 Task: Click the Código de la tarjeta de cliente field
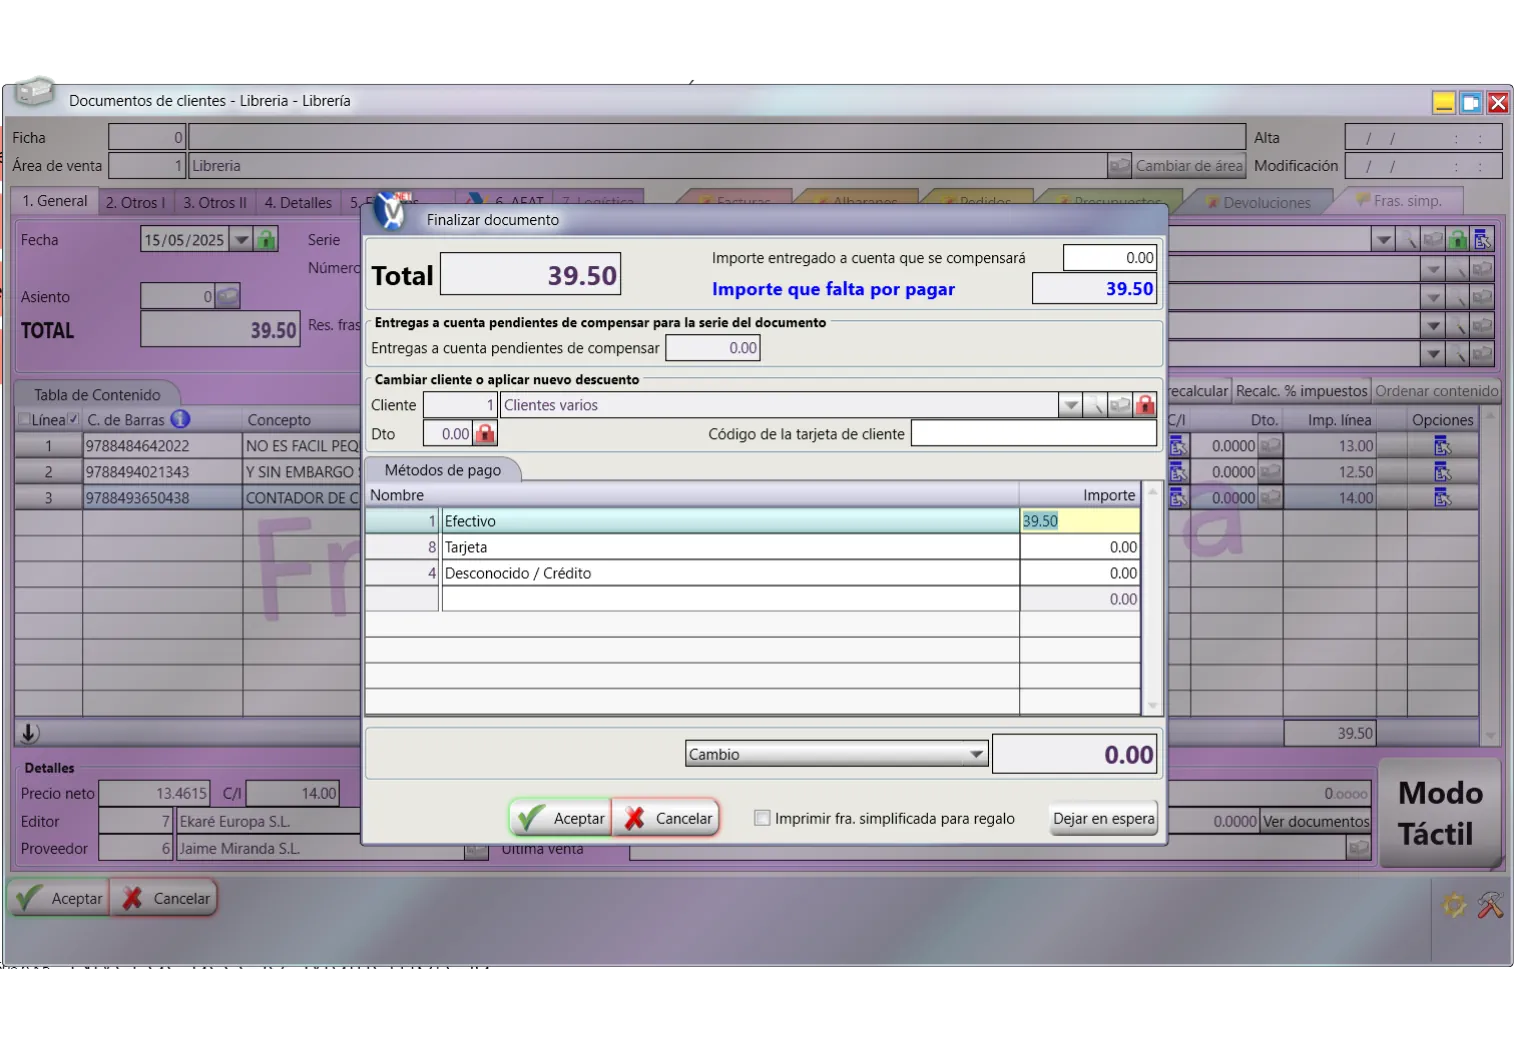pos(1033,434)
